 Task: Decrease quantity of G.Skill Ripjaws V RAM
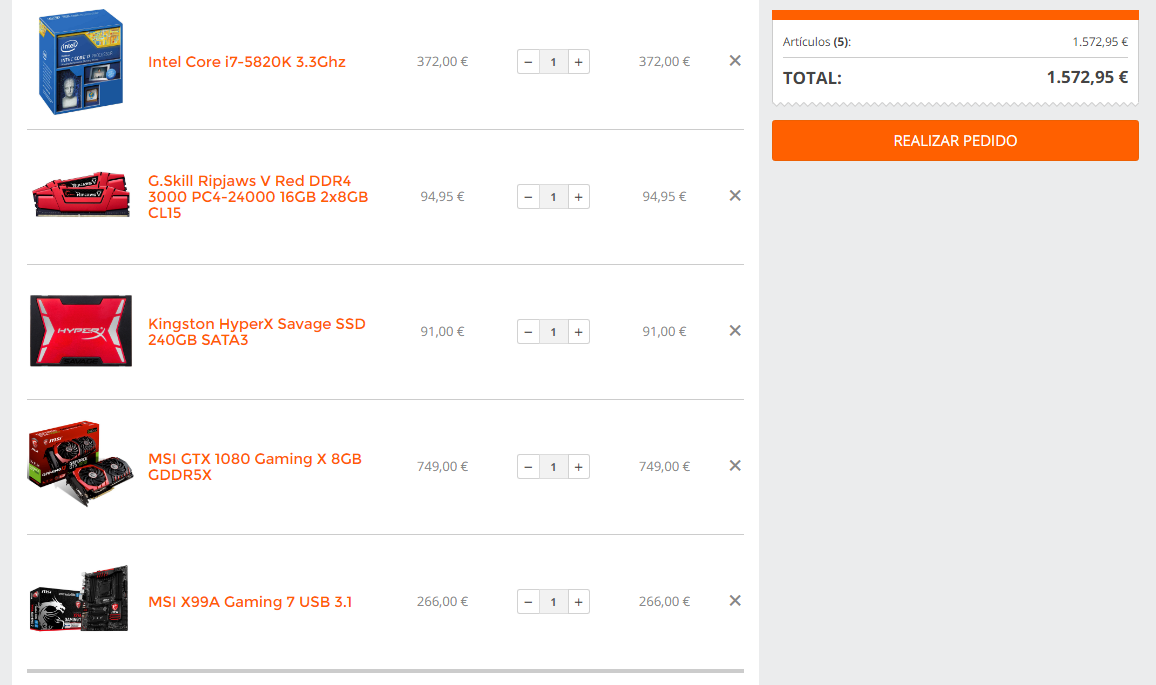pyautogui.click(x=528, y=197)
